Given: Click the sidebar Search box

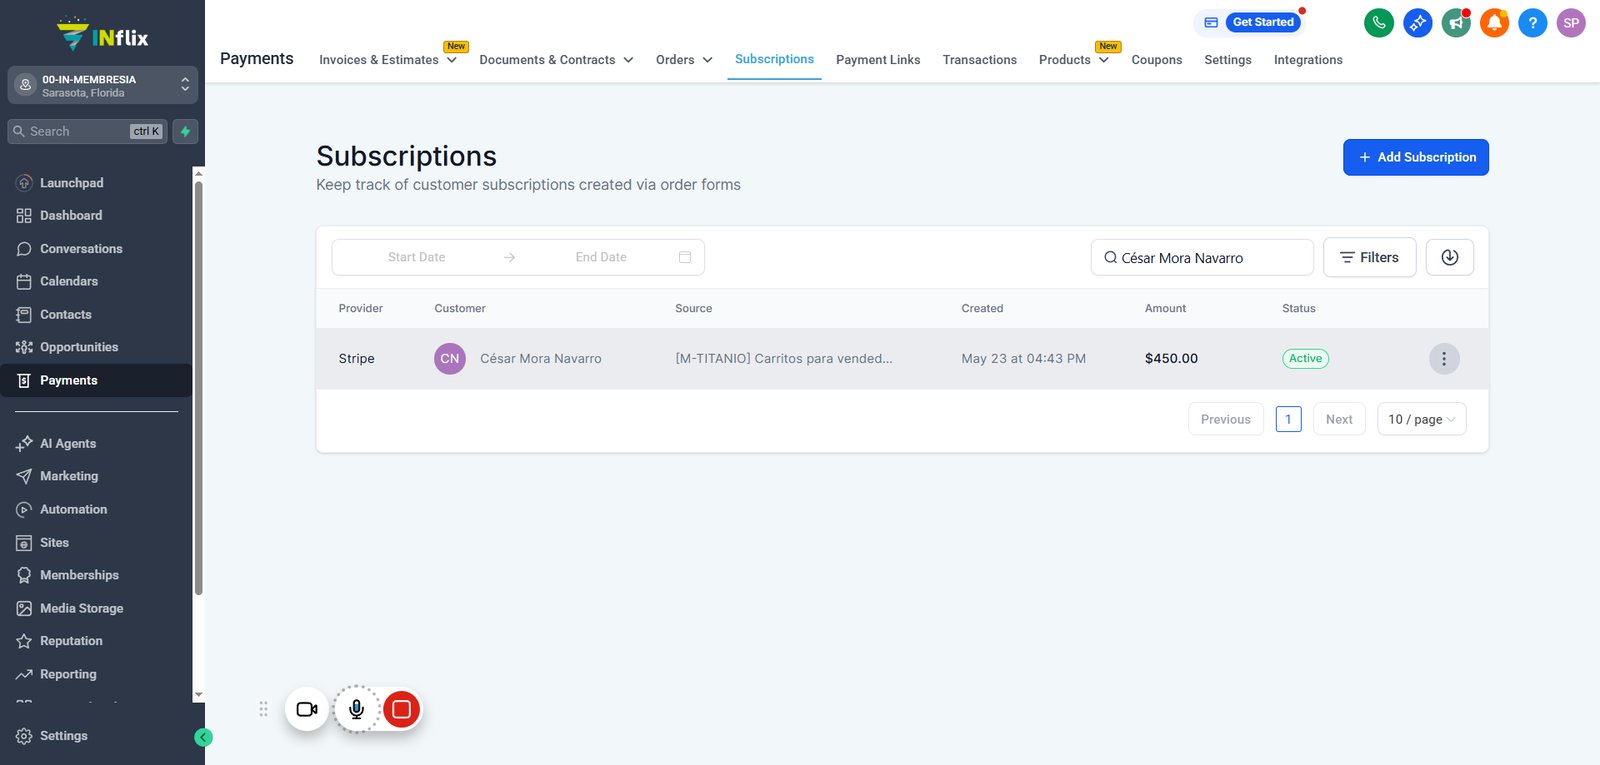Looking at the screenshot, I should 87,131.
